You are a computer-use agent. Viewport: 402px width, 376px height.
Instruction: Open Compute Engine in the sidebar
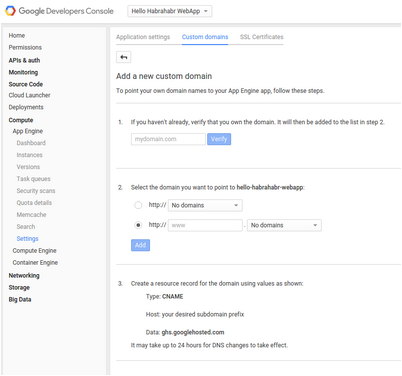pos(34,251)
